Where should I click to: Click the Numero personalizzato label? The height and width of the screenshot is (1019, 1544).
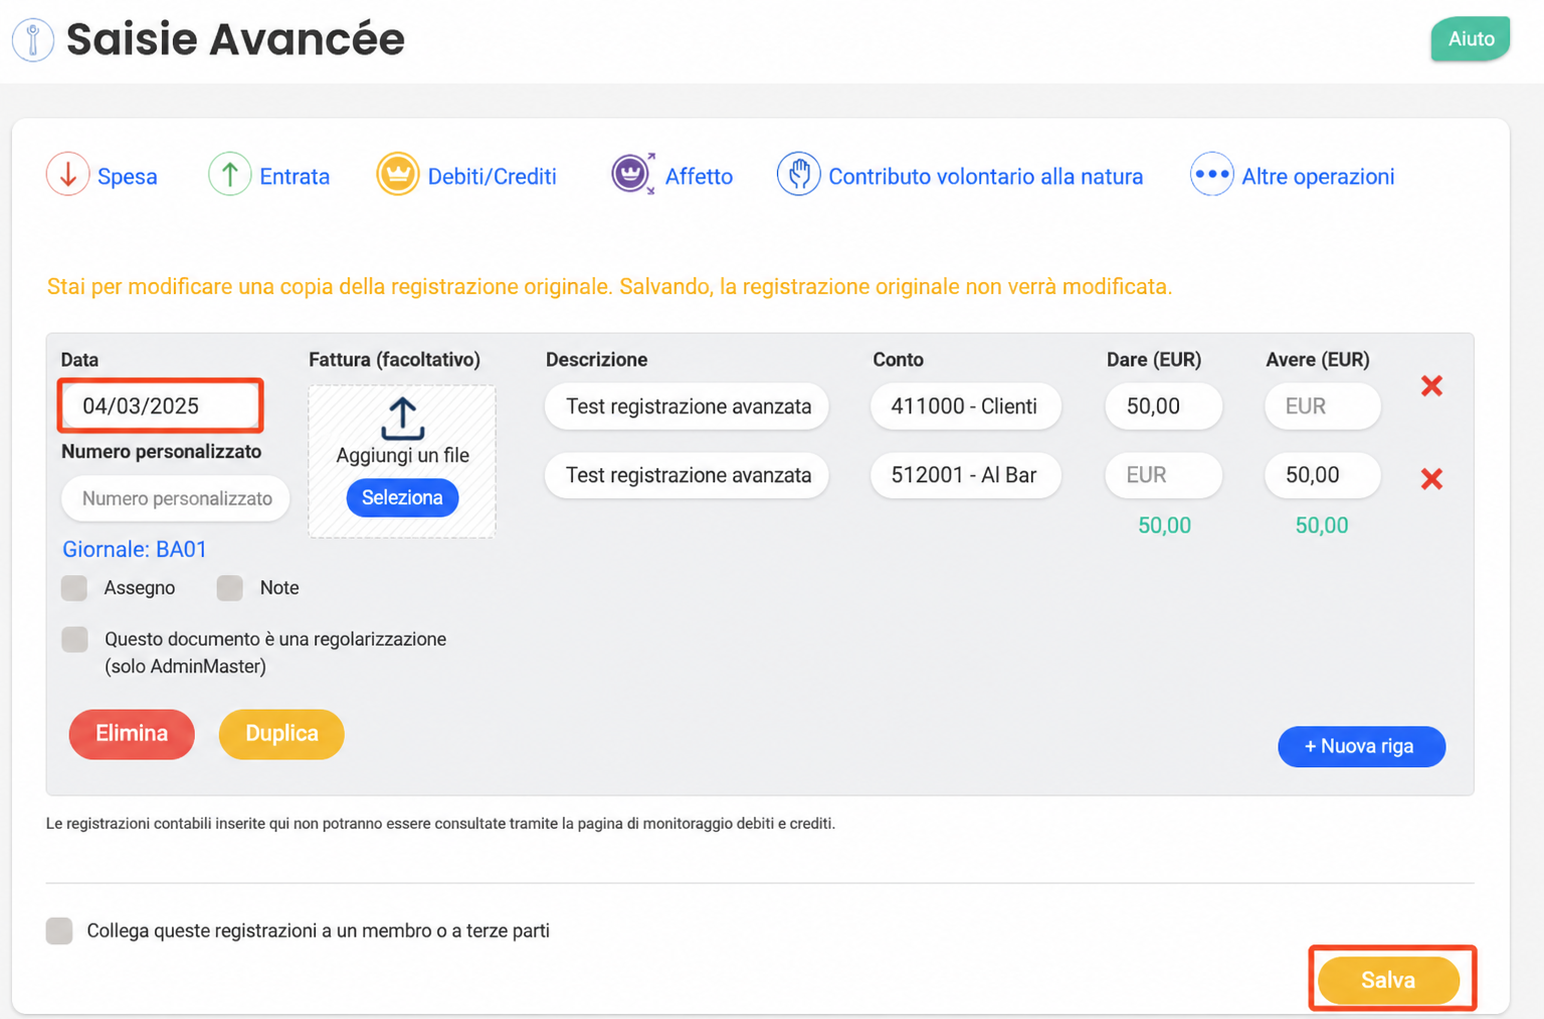tap(161, 452)
